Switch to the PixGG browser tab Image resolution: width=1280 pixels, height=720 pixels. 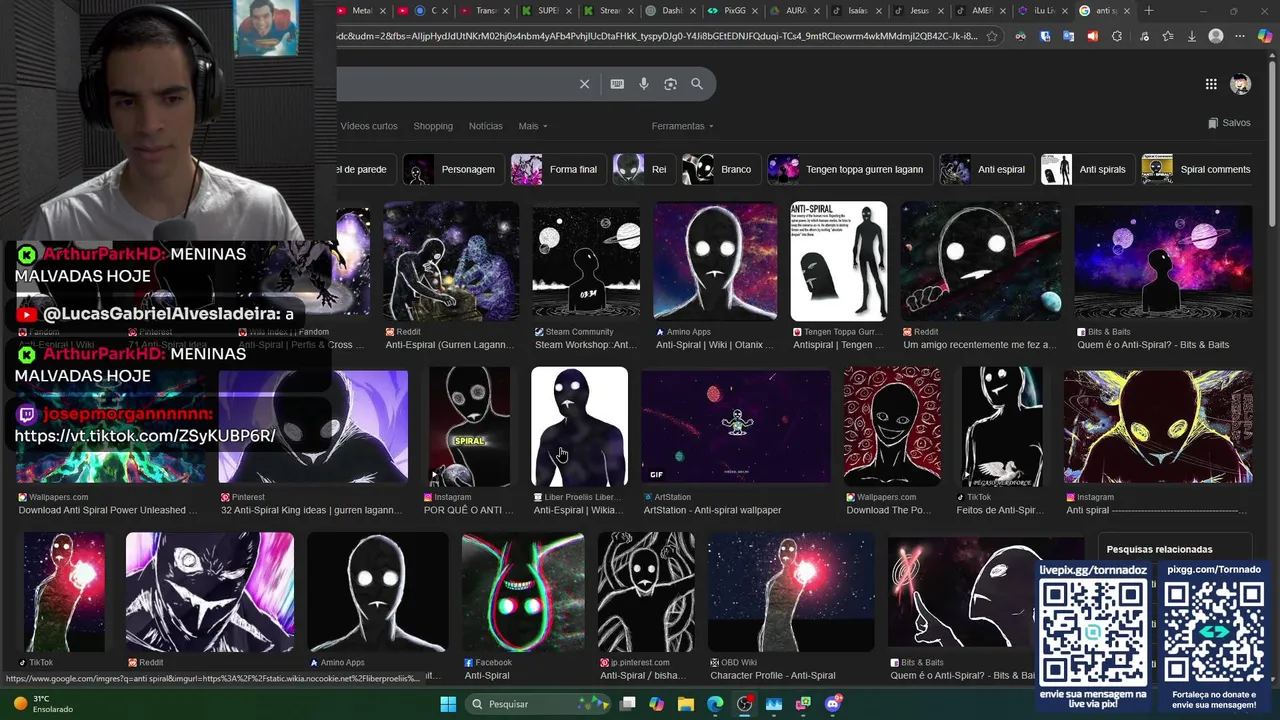click(x=734, y=11)
